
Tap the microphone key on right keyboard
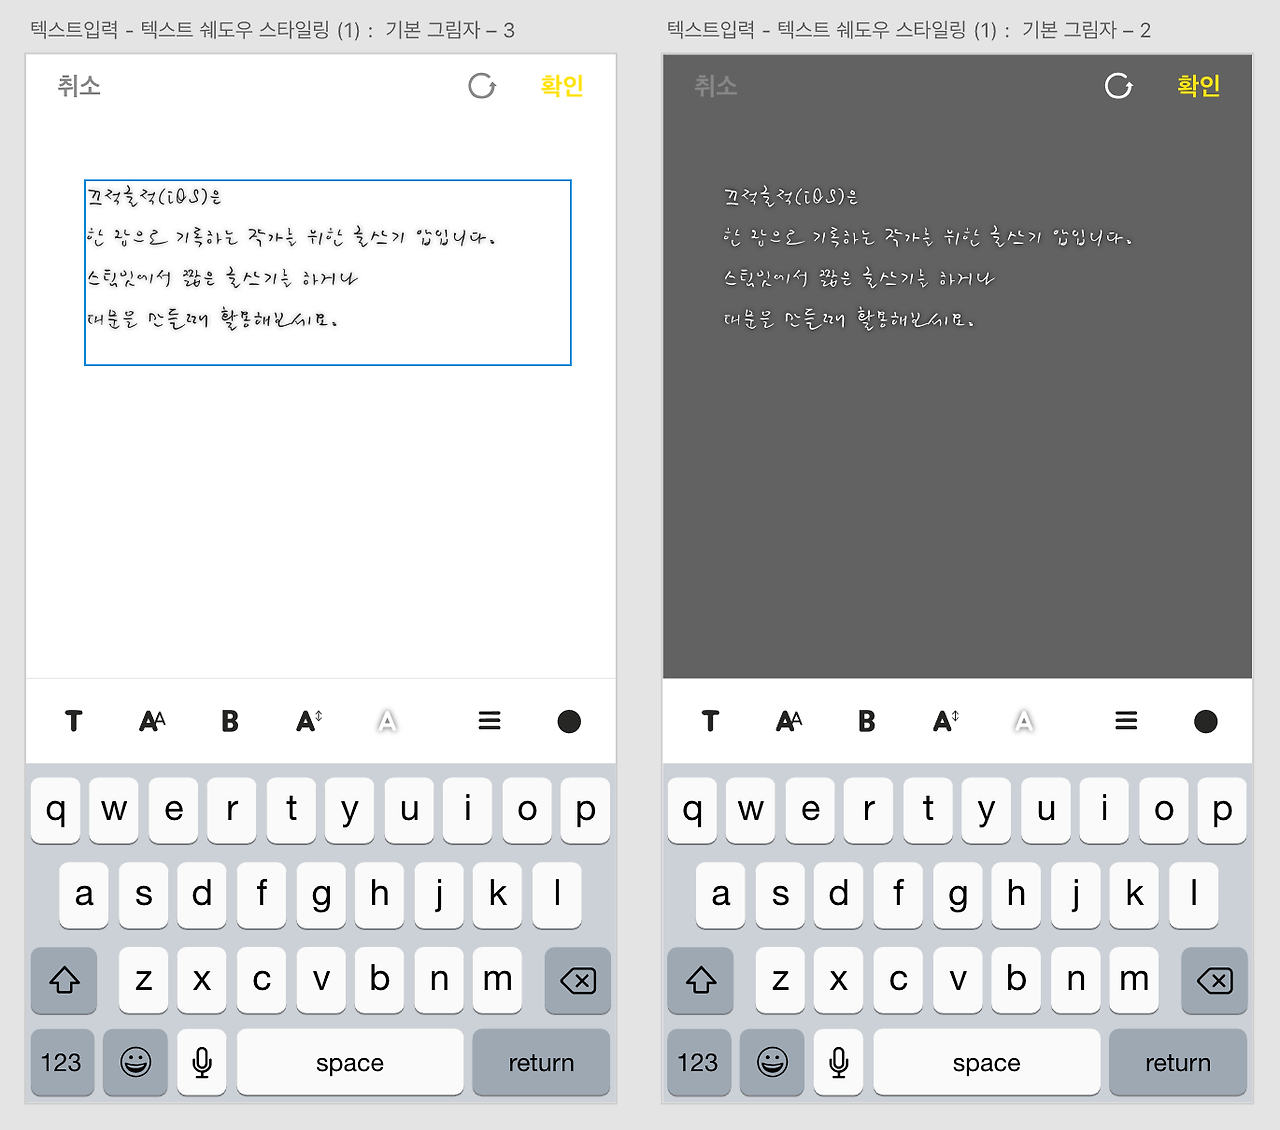(838, 1062)
